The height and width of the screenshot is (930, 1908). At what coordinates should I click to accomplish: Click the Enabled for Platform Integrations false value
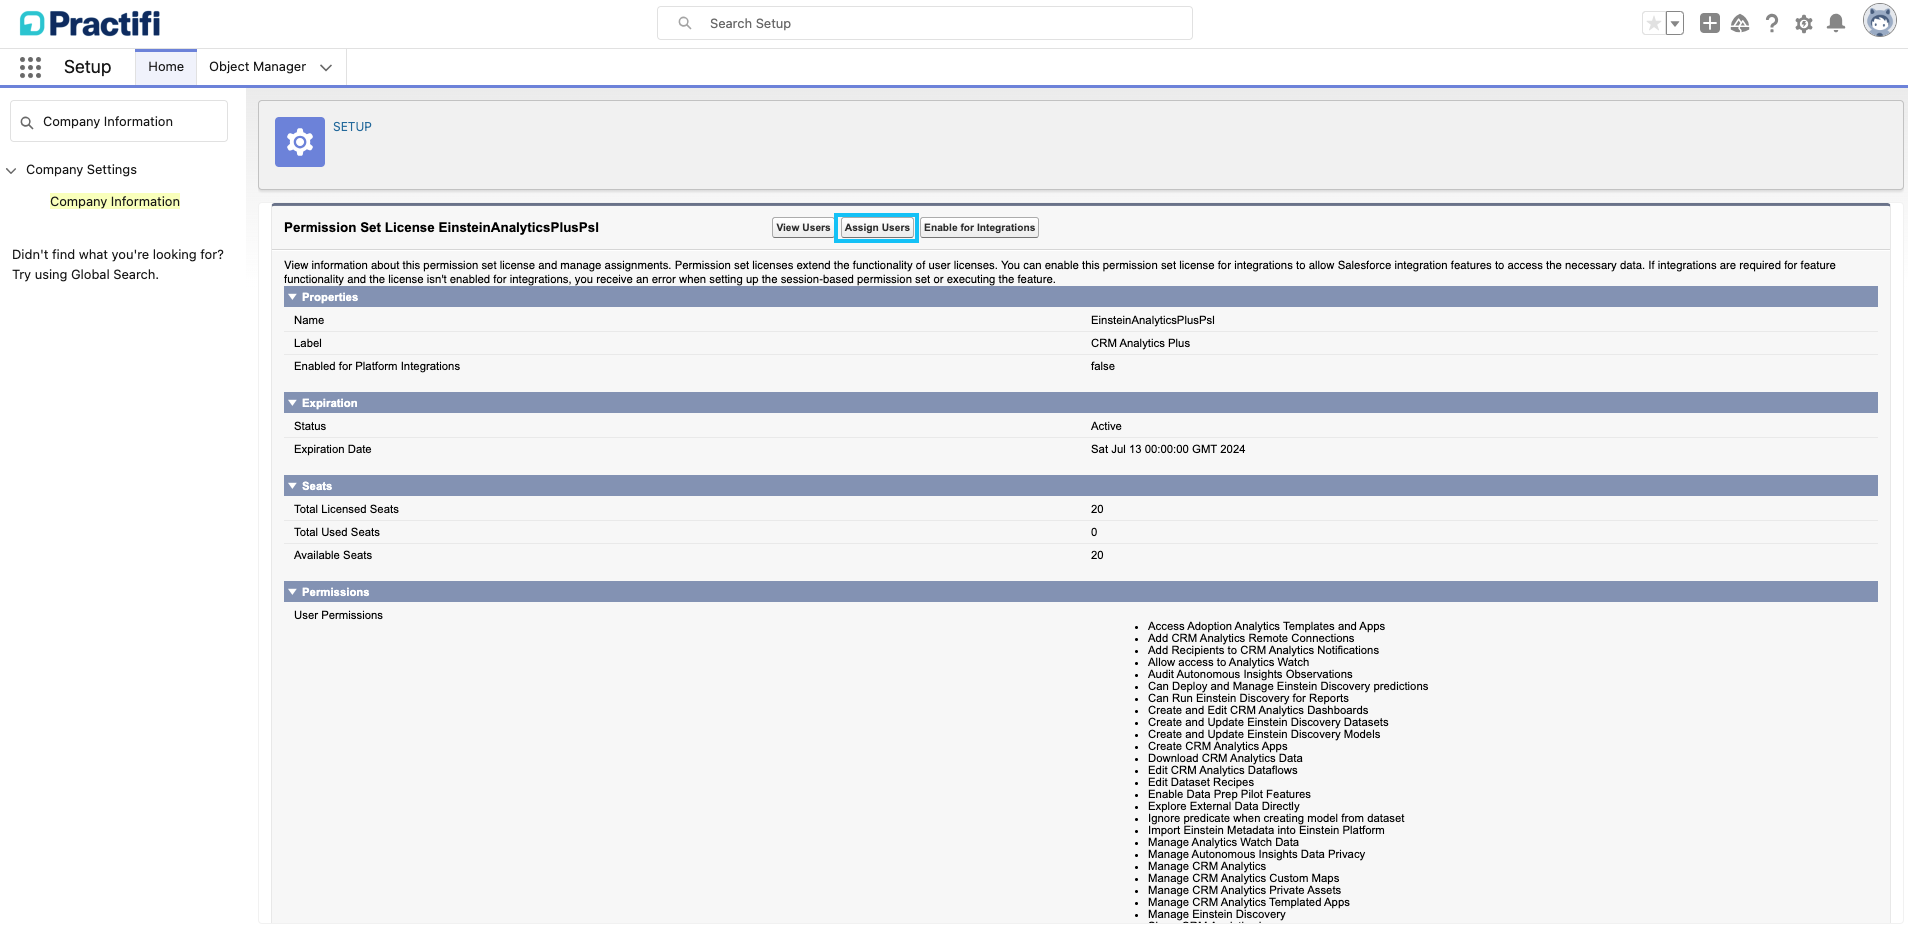(x=1102, y=367)
